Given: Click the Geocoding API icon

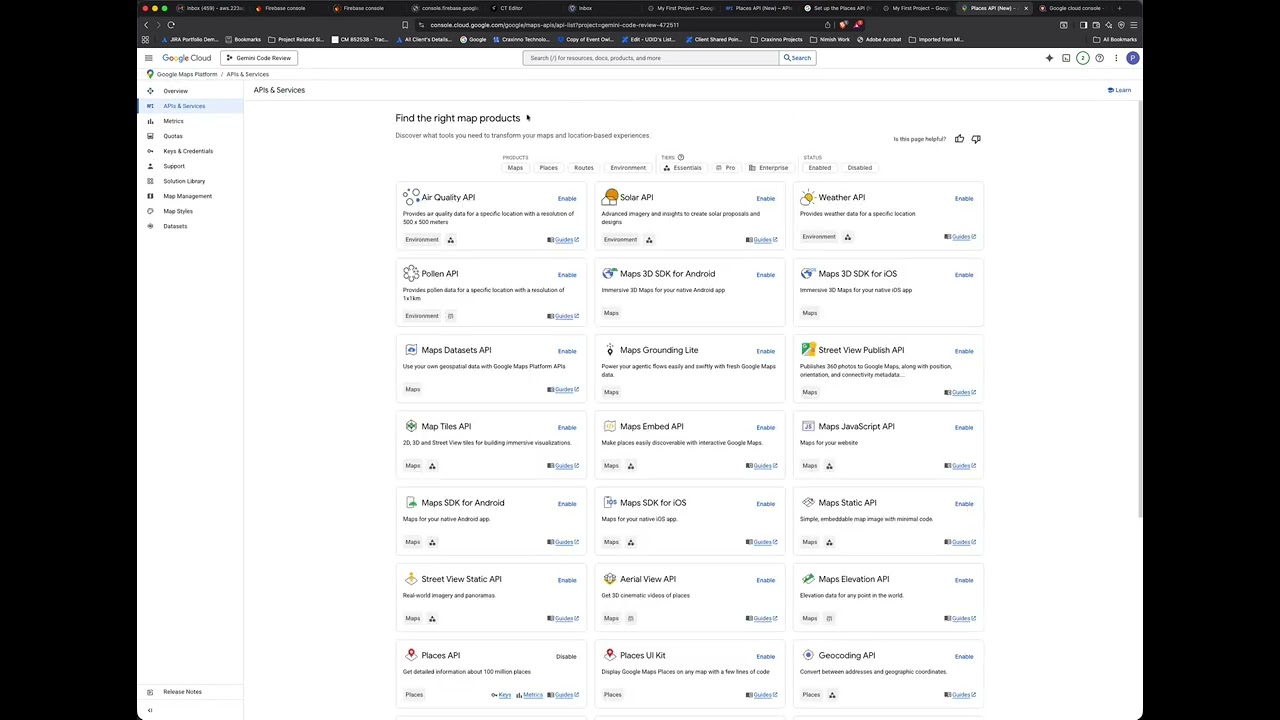Looking at the screenshot, I should [808, 655].
